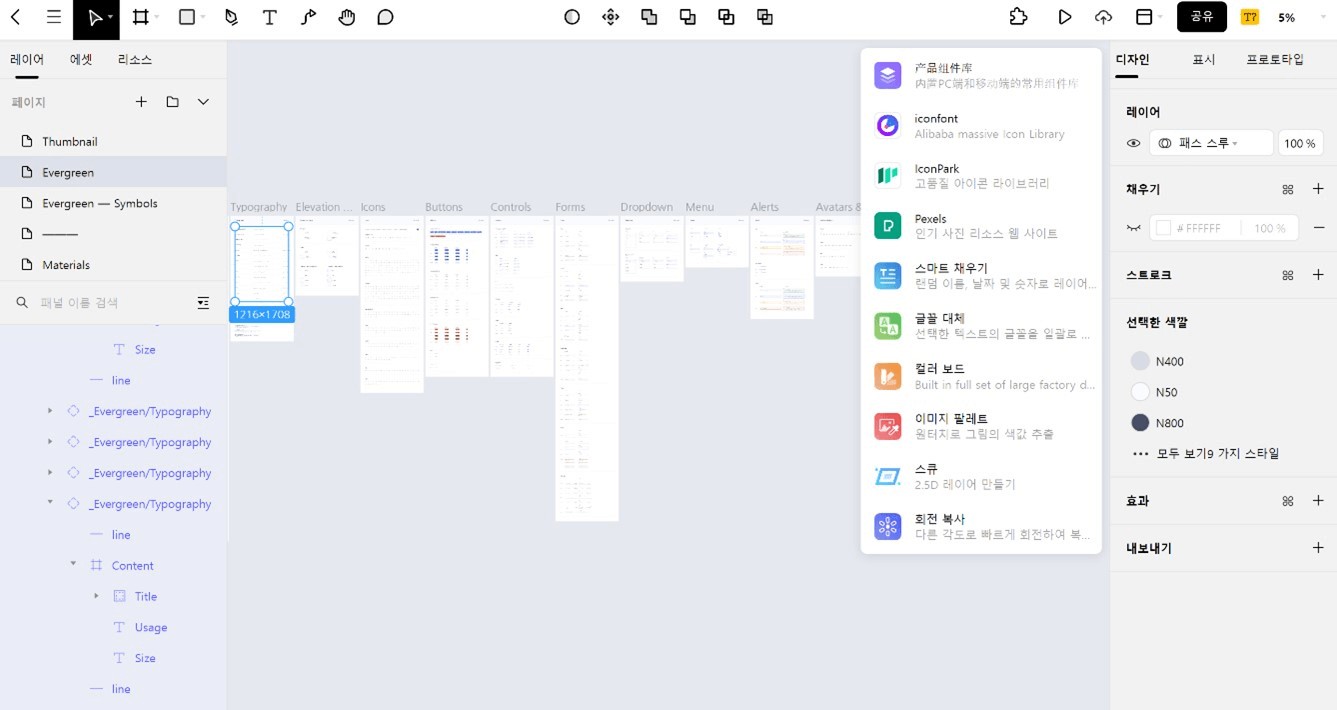Select the connector line tool
This screenshot has height=710, width=1337.
pyautogui.click(x=308, y=18)
